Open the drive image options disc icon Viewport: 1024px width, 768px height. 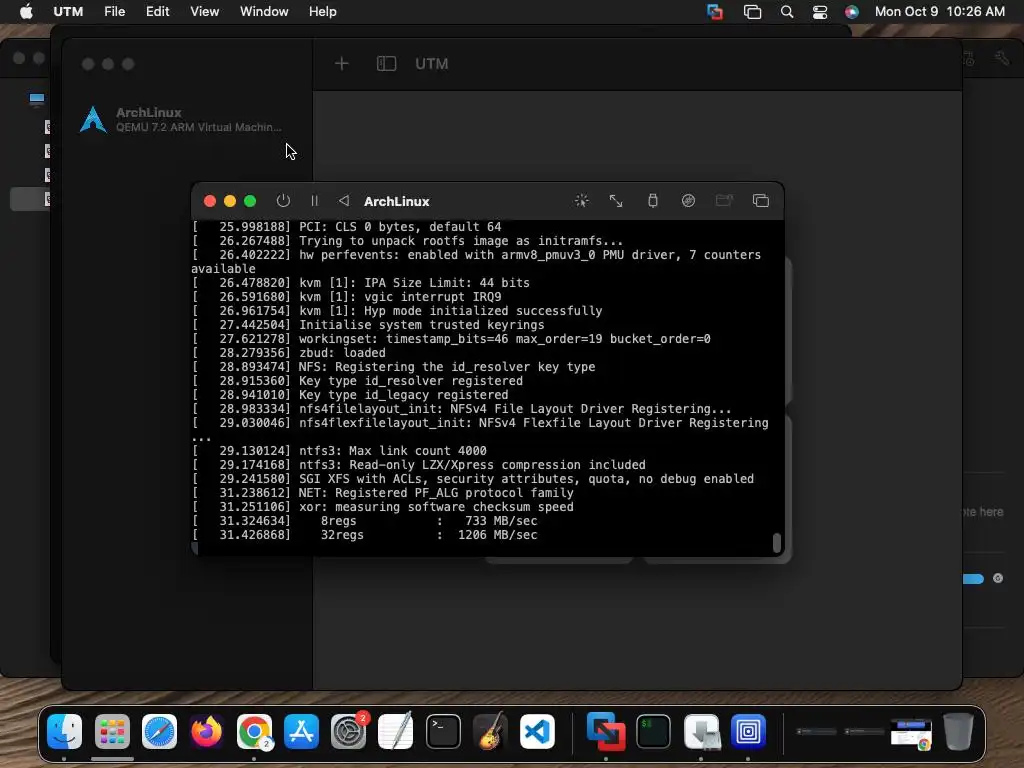click(688, 200)
